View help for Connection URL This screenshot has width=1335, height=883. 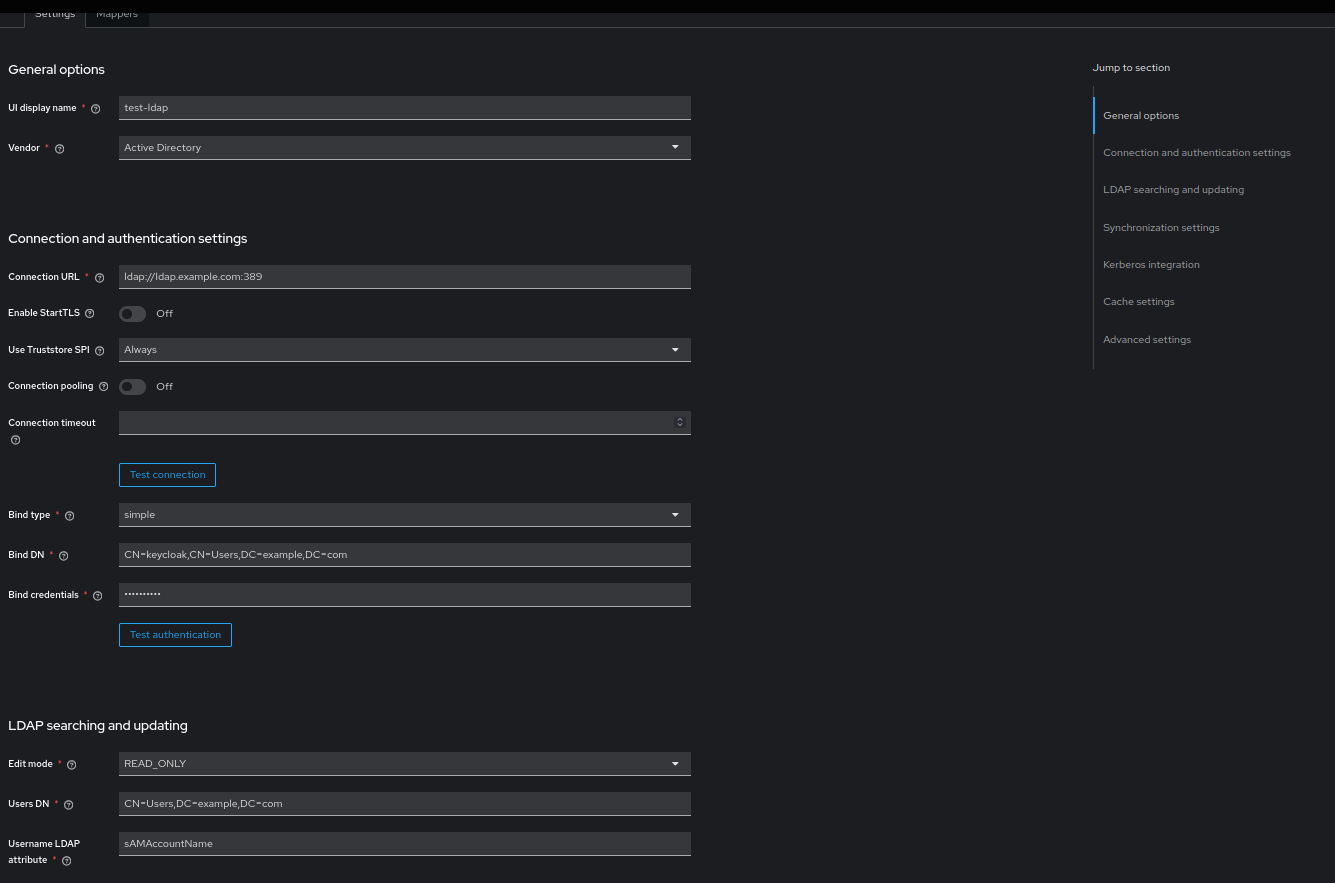click(x=99, y=277)
